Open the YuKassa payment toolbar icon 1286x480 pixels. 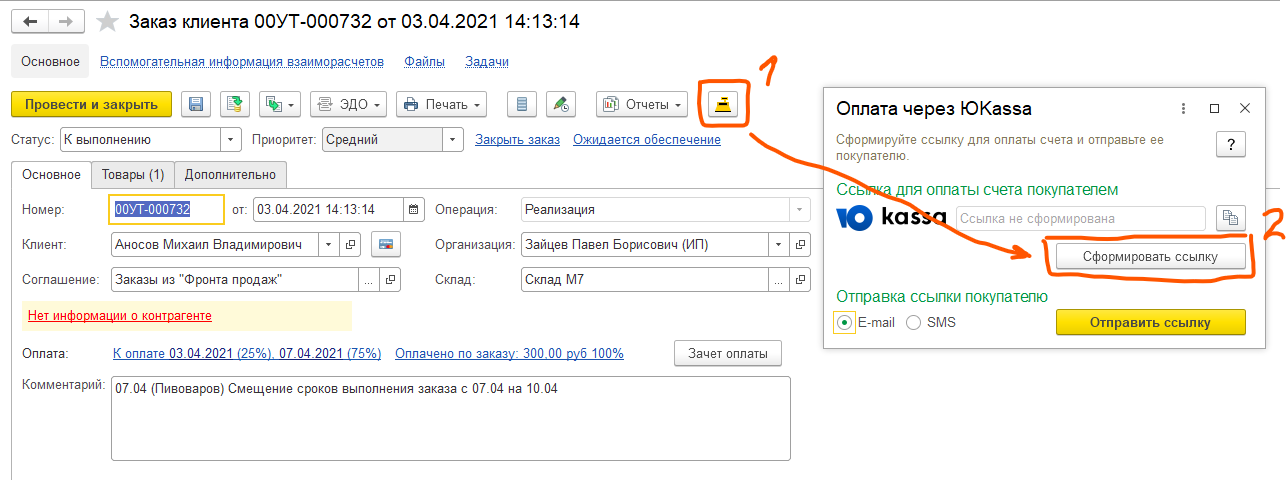pyautogui.click(x=722, y=104)
